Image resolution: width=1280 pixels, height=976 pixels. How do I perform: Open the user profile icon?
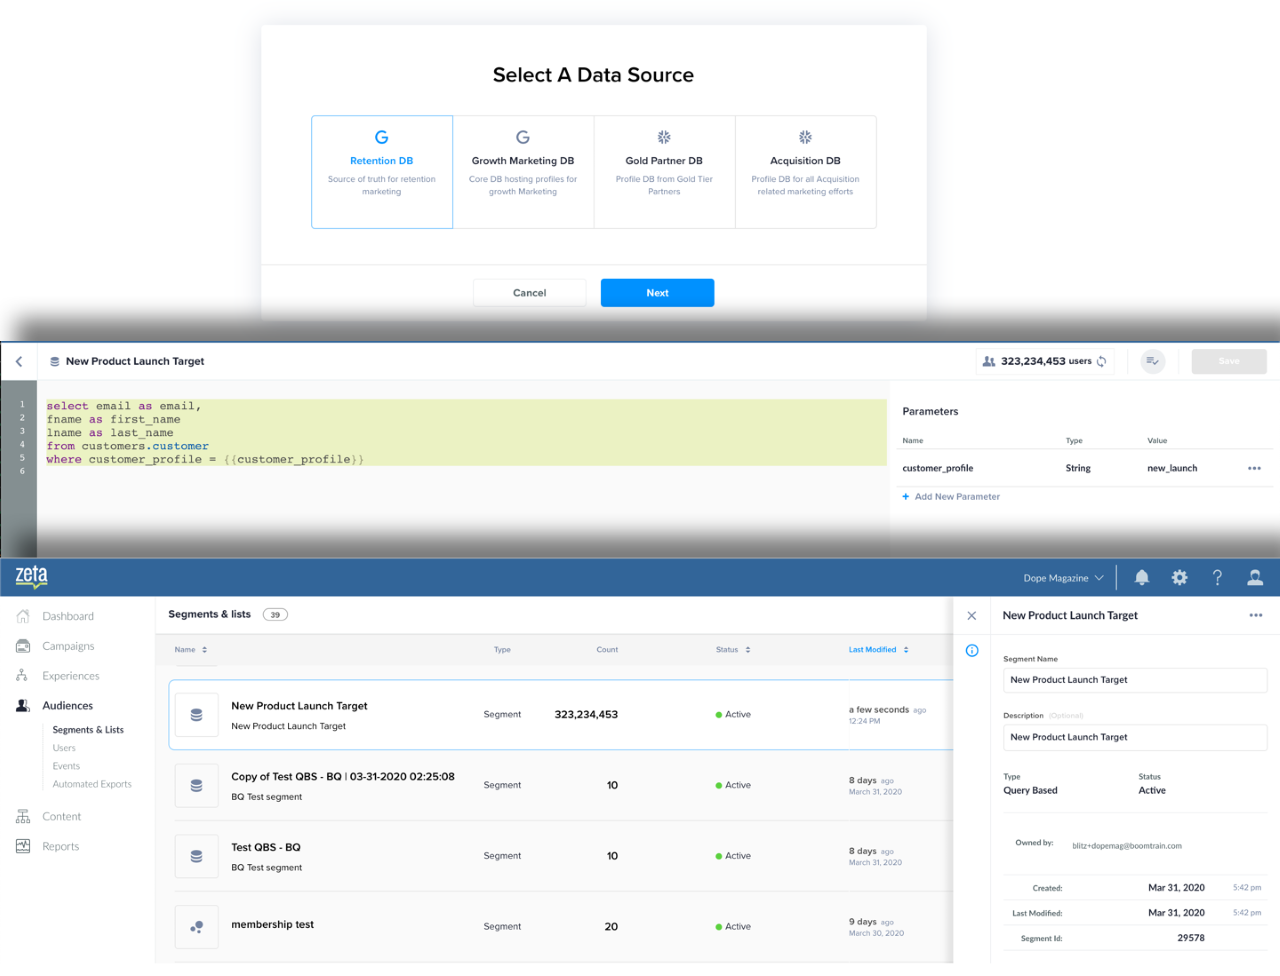(x=1255, y=577)
